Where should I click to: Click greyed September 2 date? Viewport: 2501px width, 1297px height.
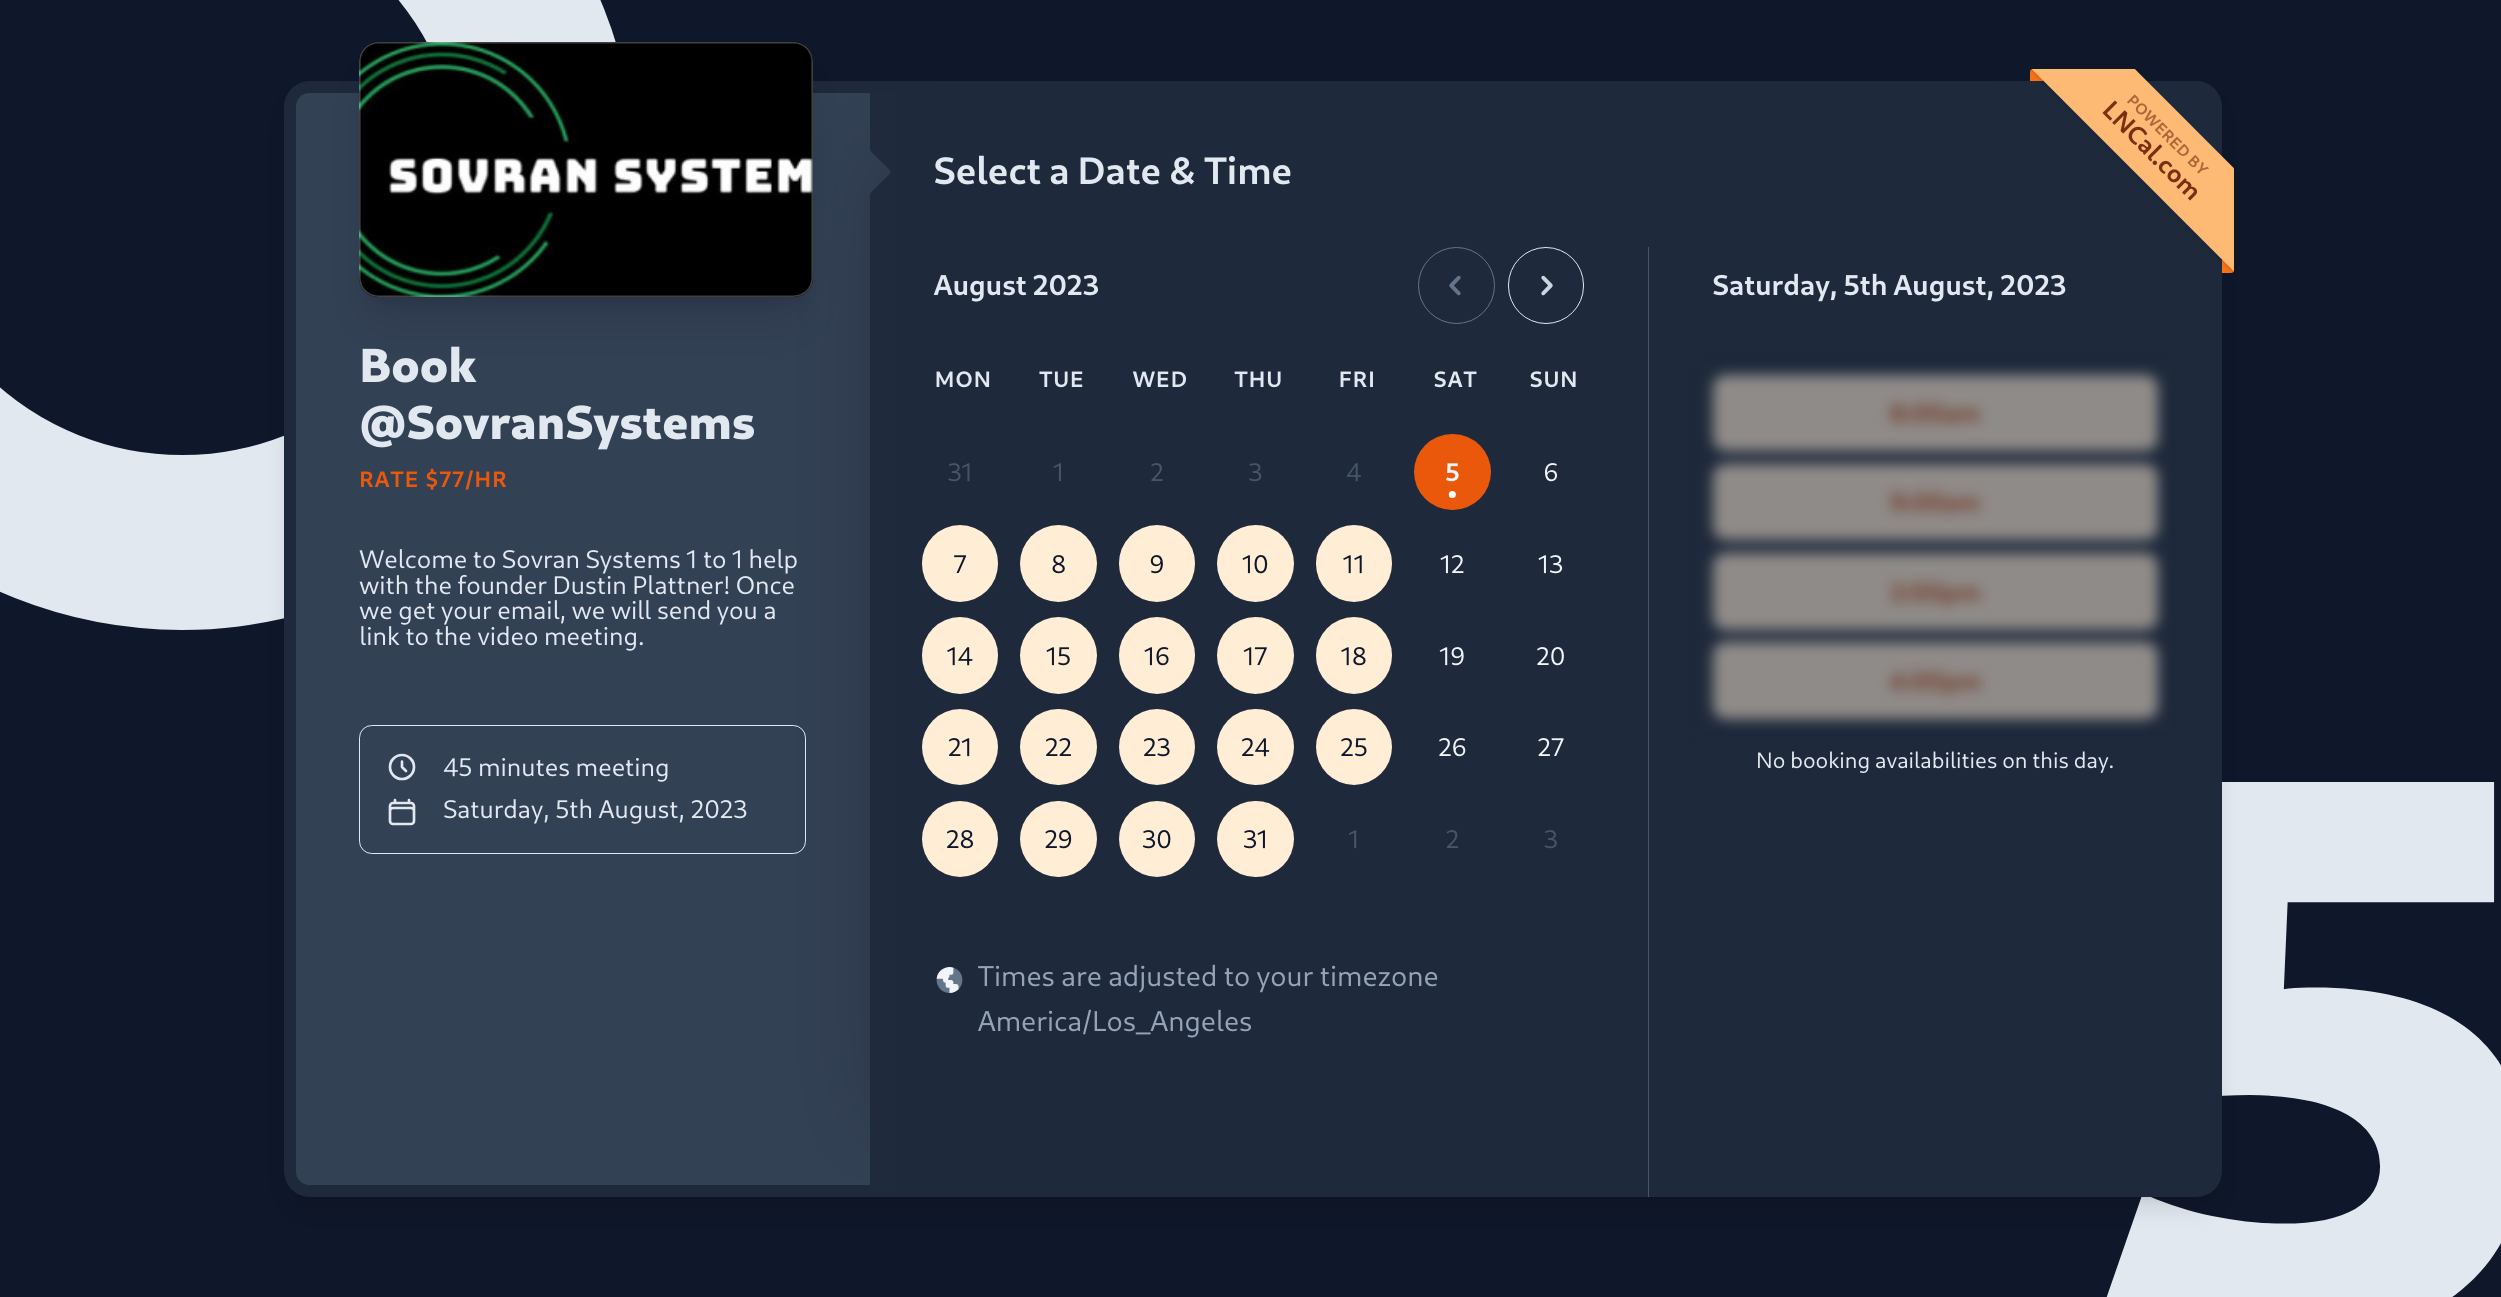coord(1452,839)
